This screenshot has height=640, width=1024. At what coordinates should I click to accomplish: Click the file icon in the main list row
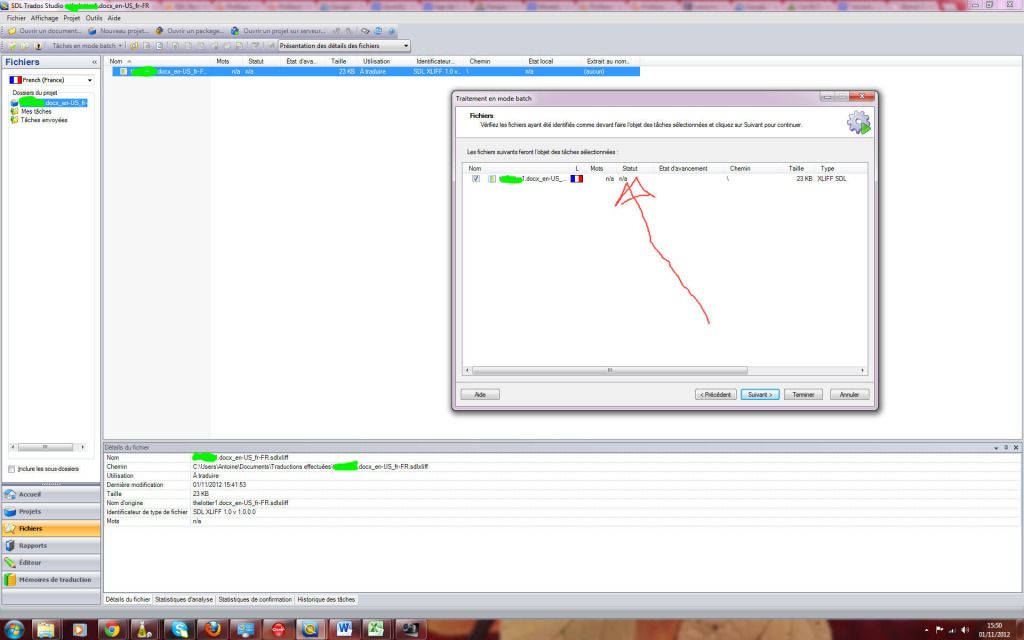point(123,71)
